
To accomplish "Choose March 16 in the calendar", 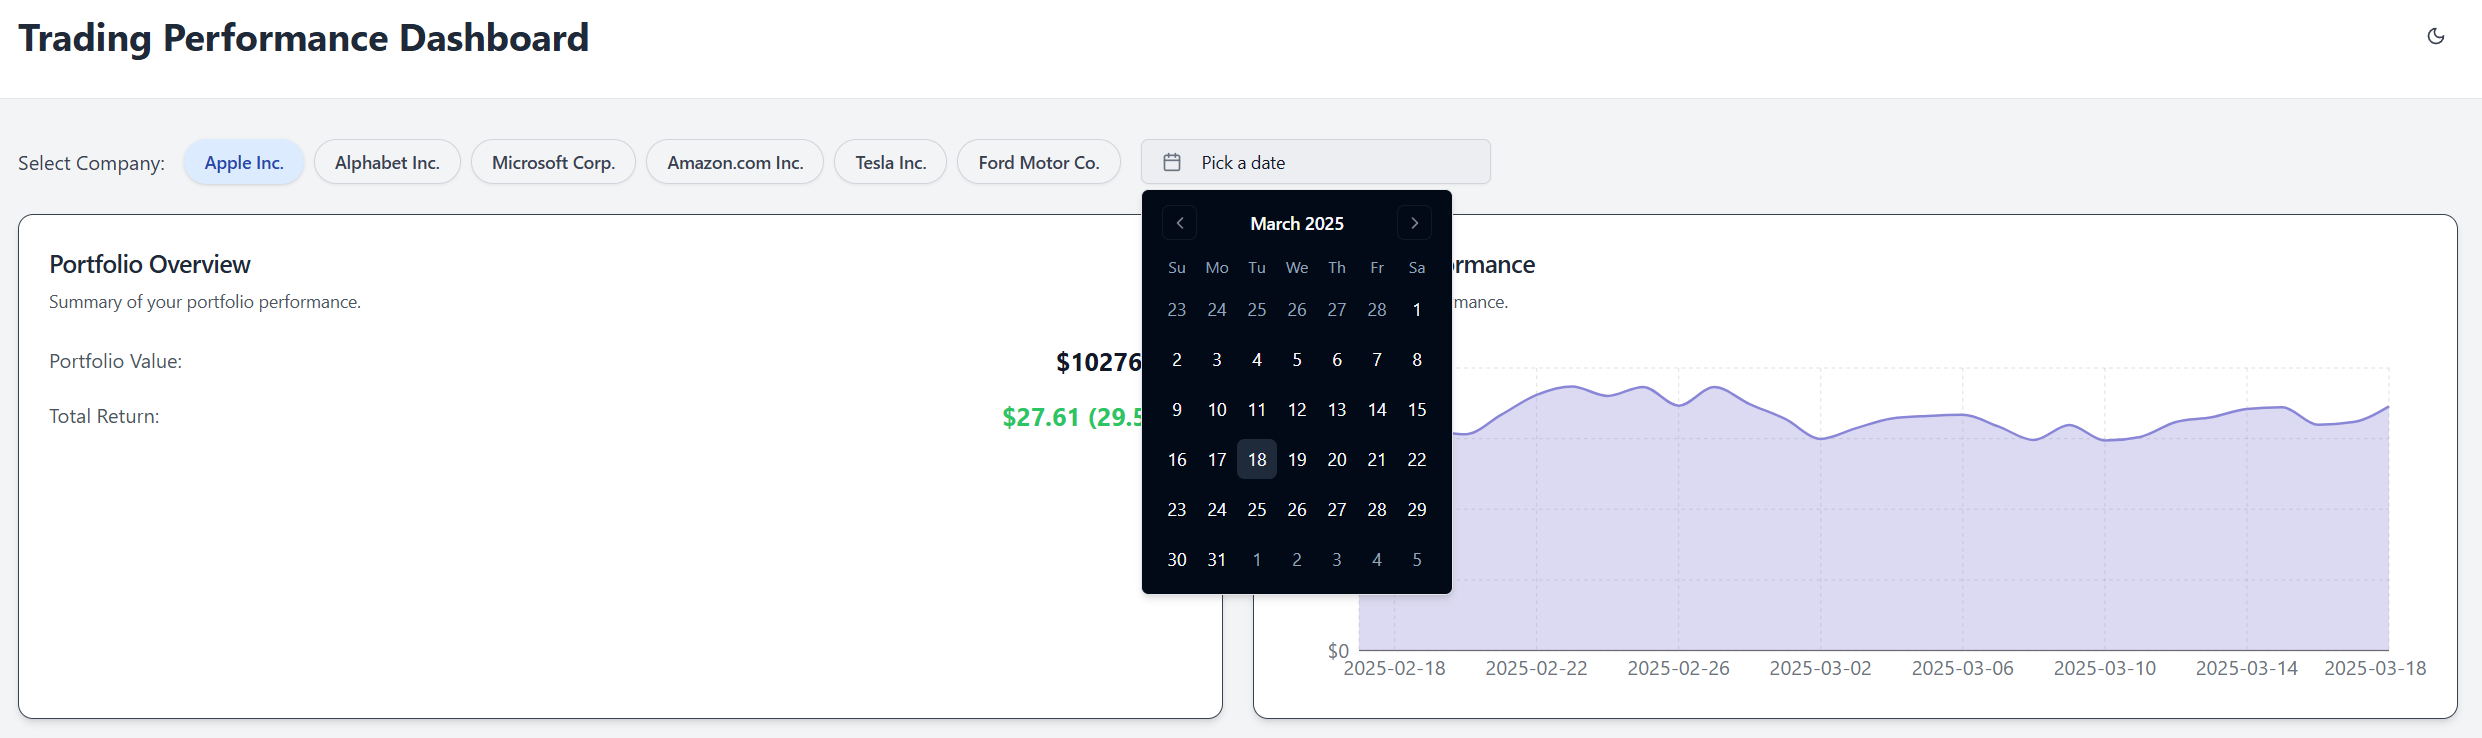I will tap(1177, 459).
